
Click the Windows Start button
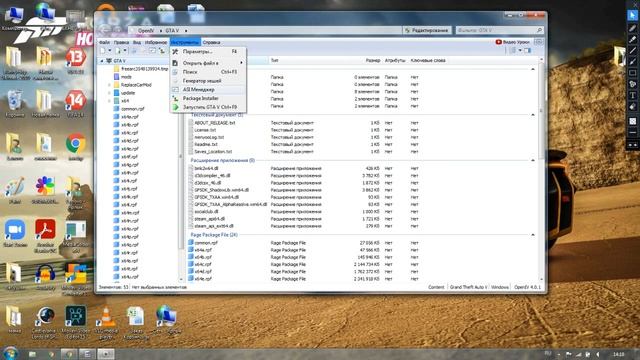coord(10,353)
